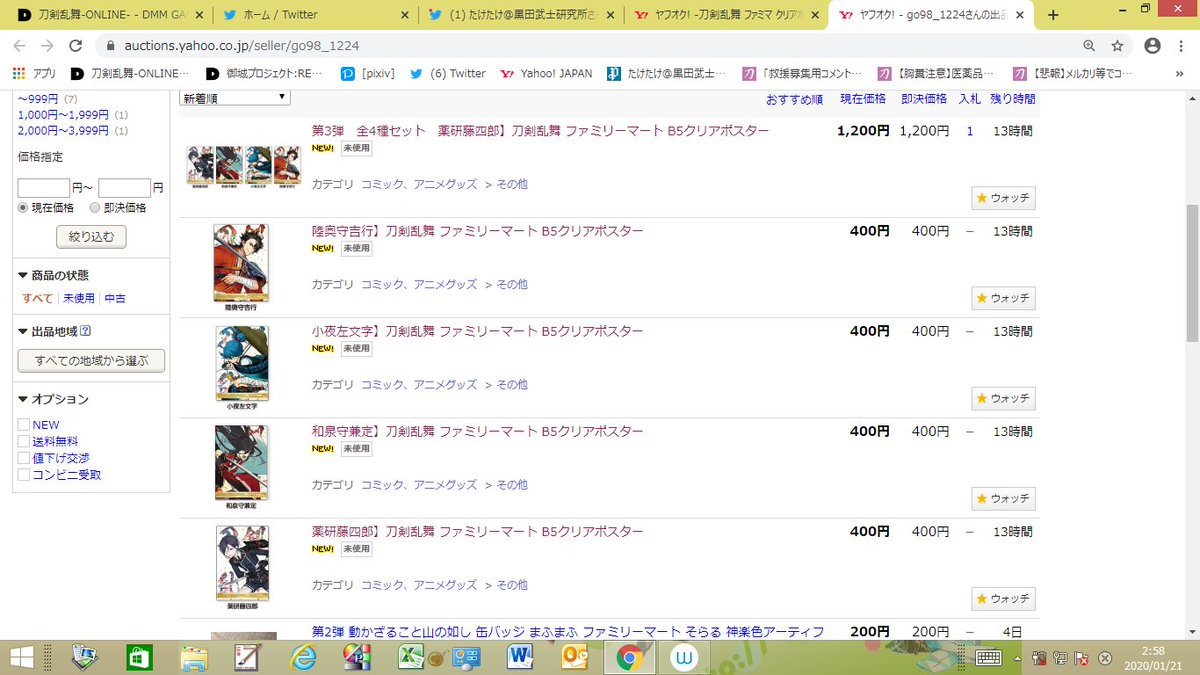Open the 薬研藤四郎】刀剣乱舞 single poster listing
This screenshot has width=1200, height=675.
click(477, 531)
